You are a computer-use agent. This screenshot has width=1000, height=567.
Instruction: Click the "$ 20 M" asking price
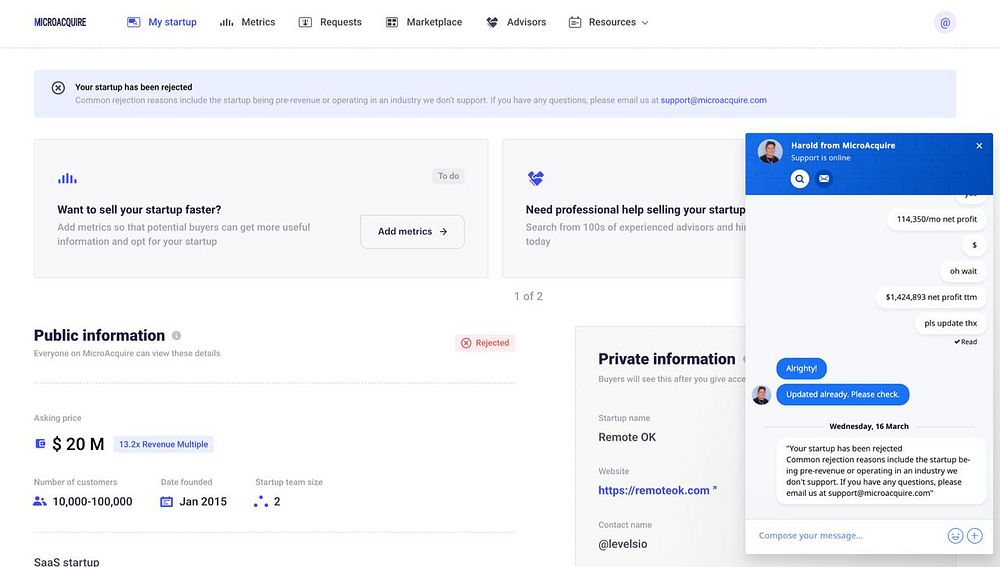click(x=78, y=445)
